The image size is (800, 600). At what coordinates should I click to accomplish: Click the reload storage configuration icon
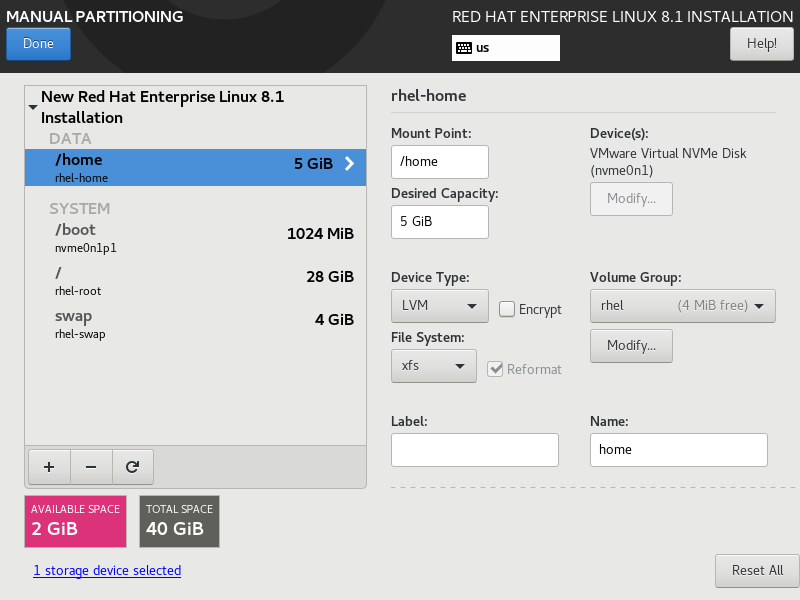click(133, 467)
